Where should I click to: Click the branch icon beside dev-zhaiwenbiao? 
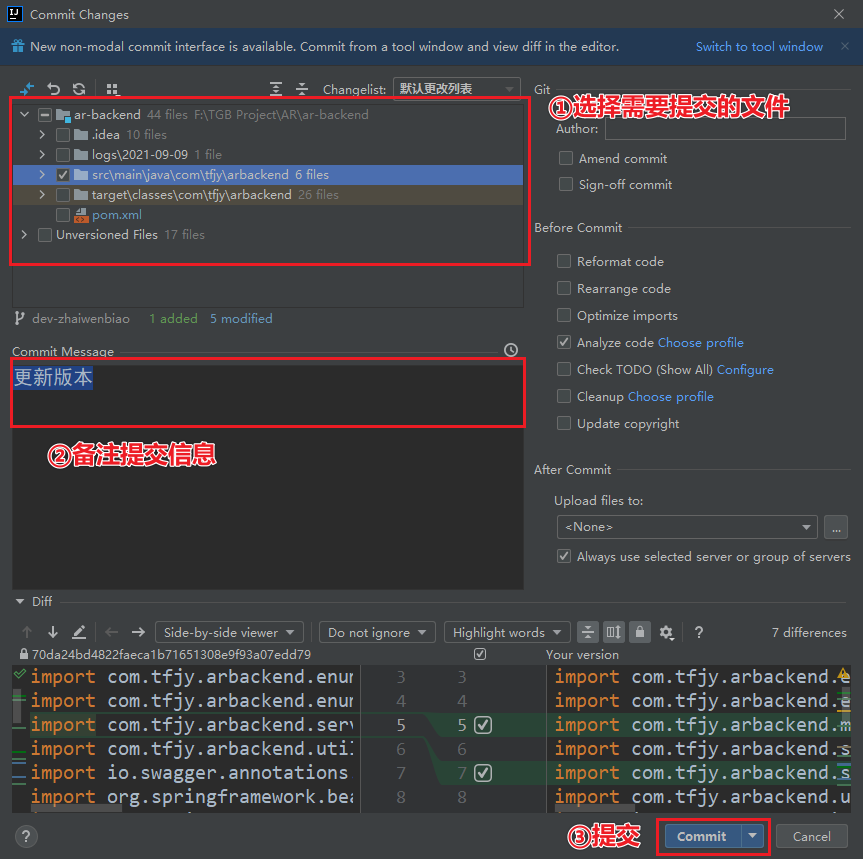[x=19, y=318]
